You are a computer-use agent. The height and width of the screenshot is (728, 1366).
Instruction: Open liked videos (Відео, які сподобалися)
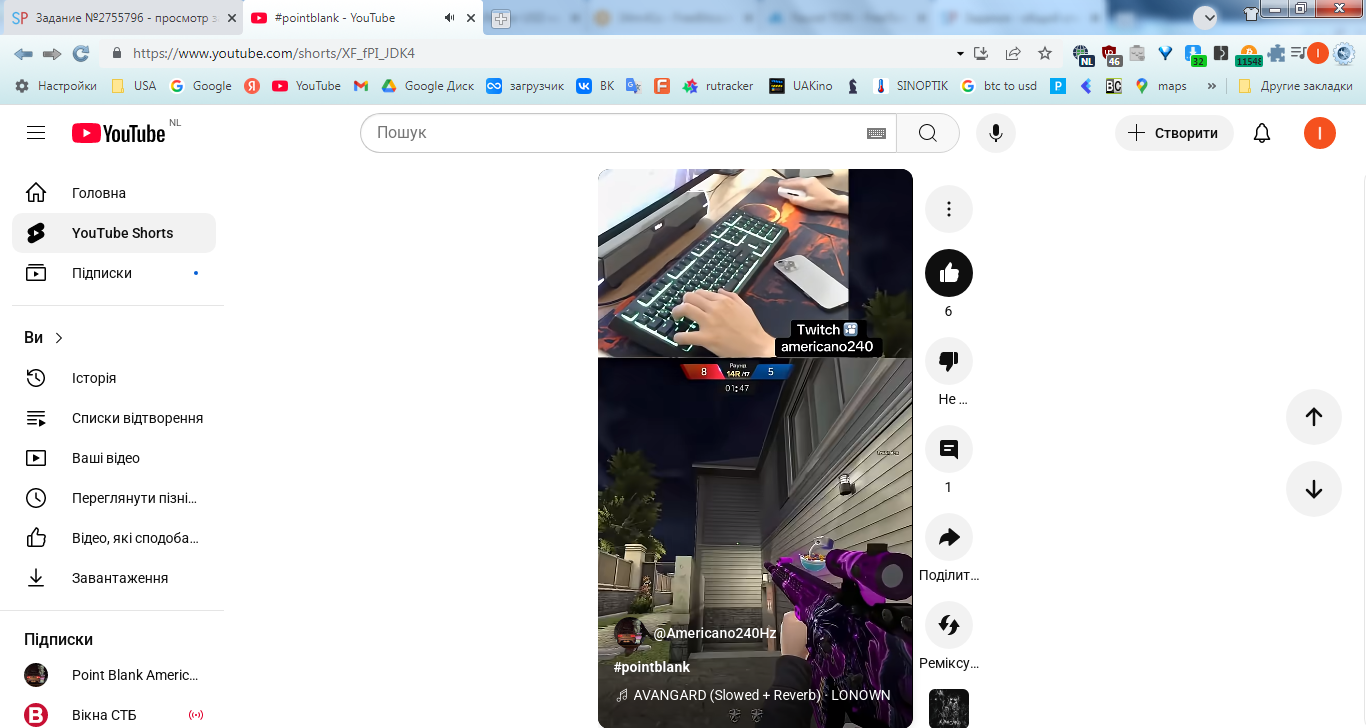pyautogui.click(x=114, y=538)
